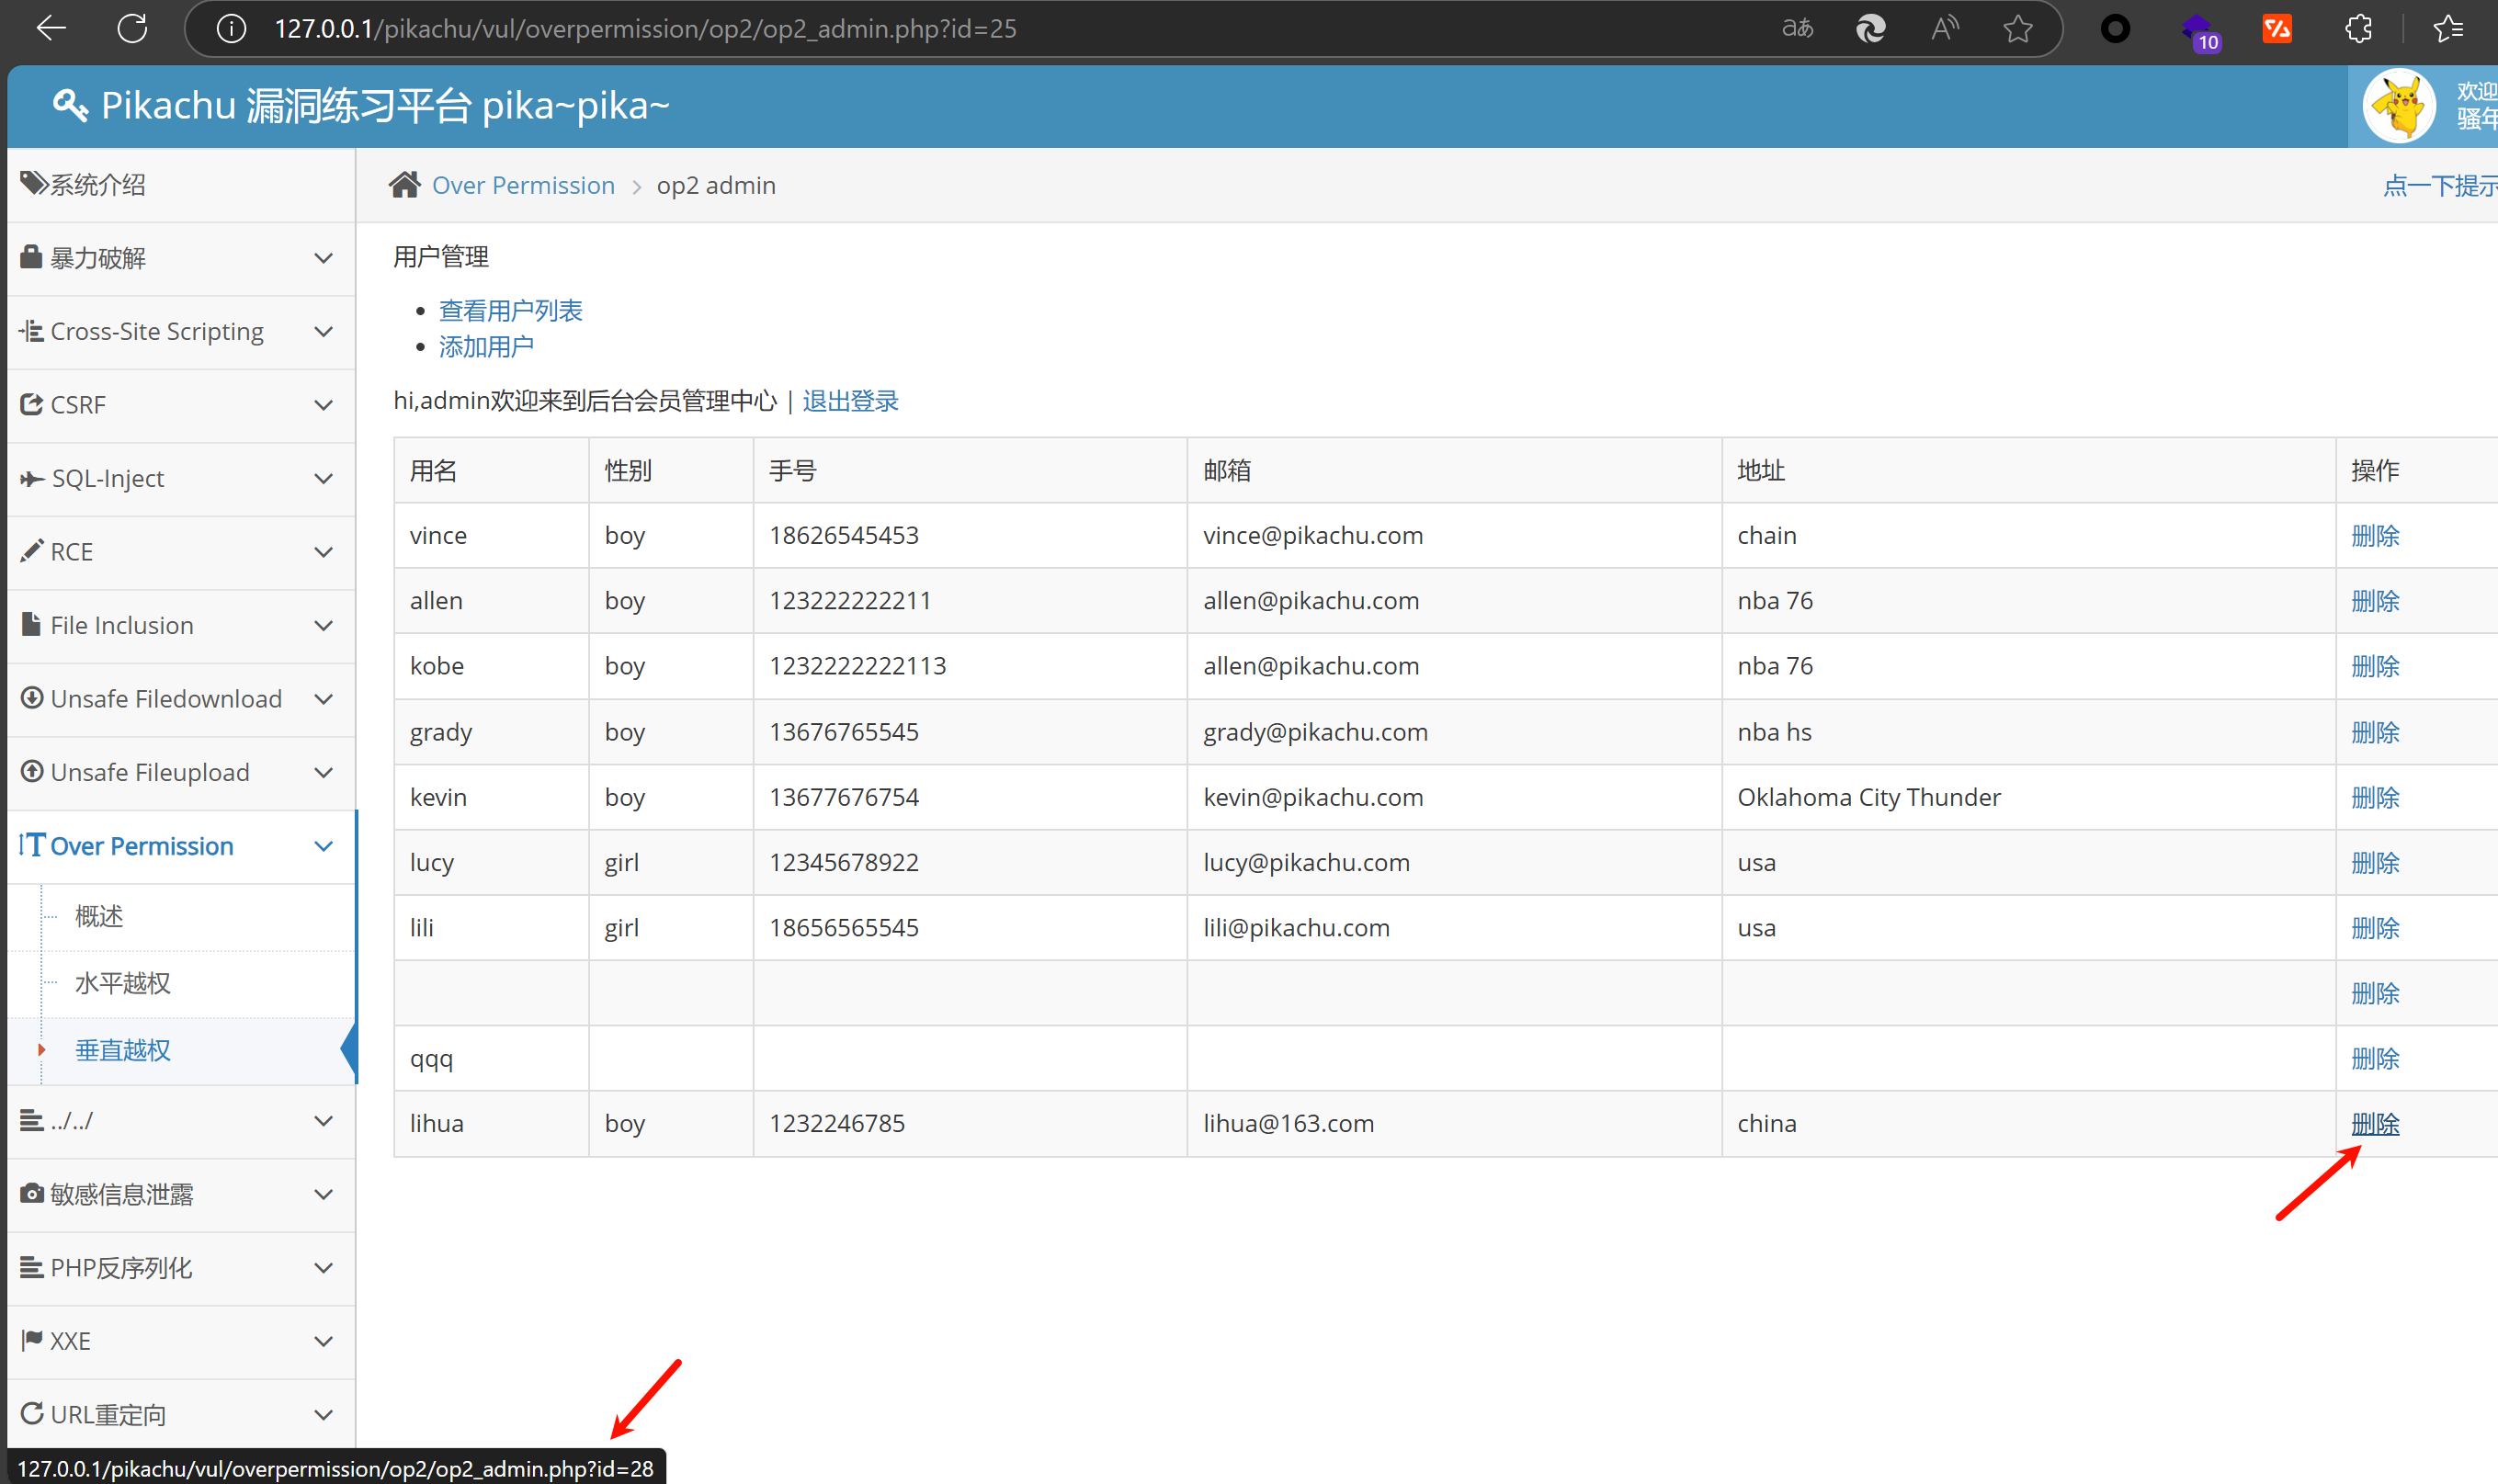
Task: Open the black circle extension icon
Action: pyautogui.click(x=2115, y=28)
